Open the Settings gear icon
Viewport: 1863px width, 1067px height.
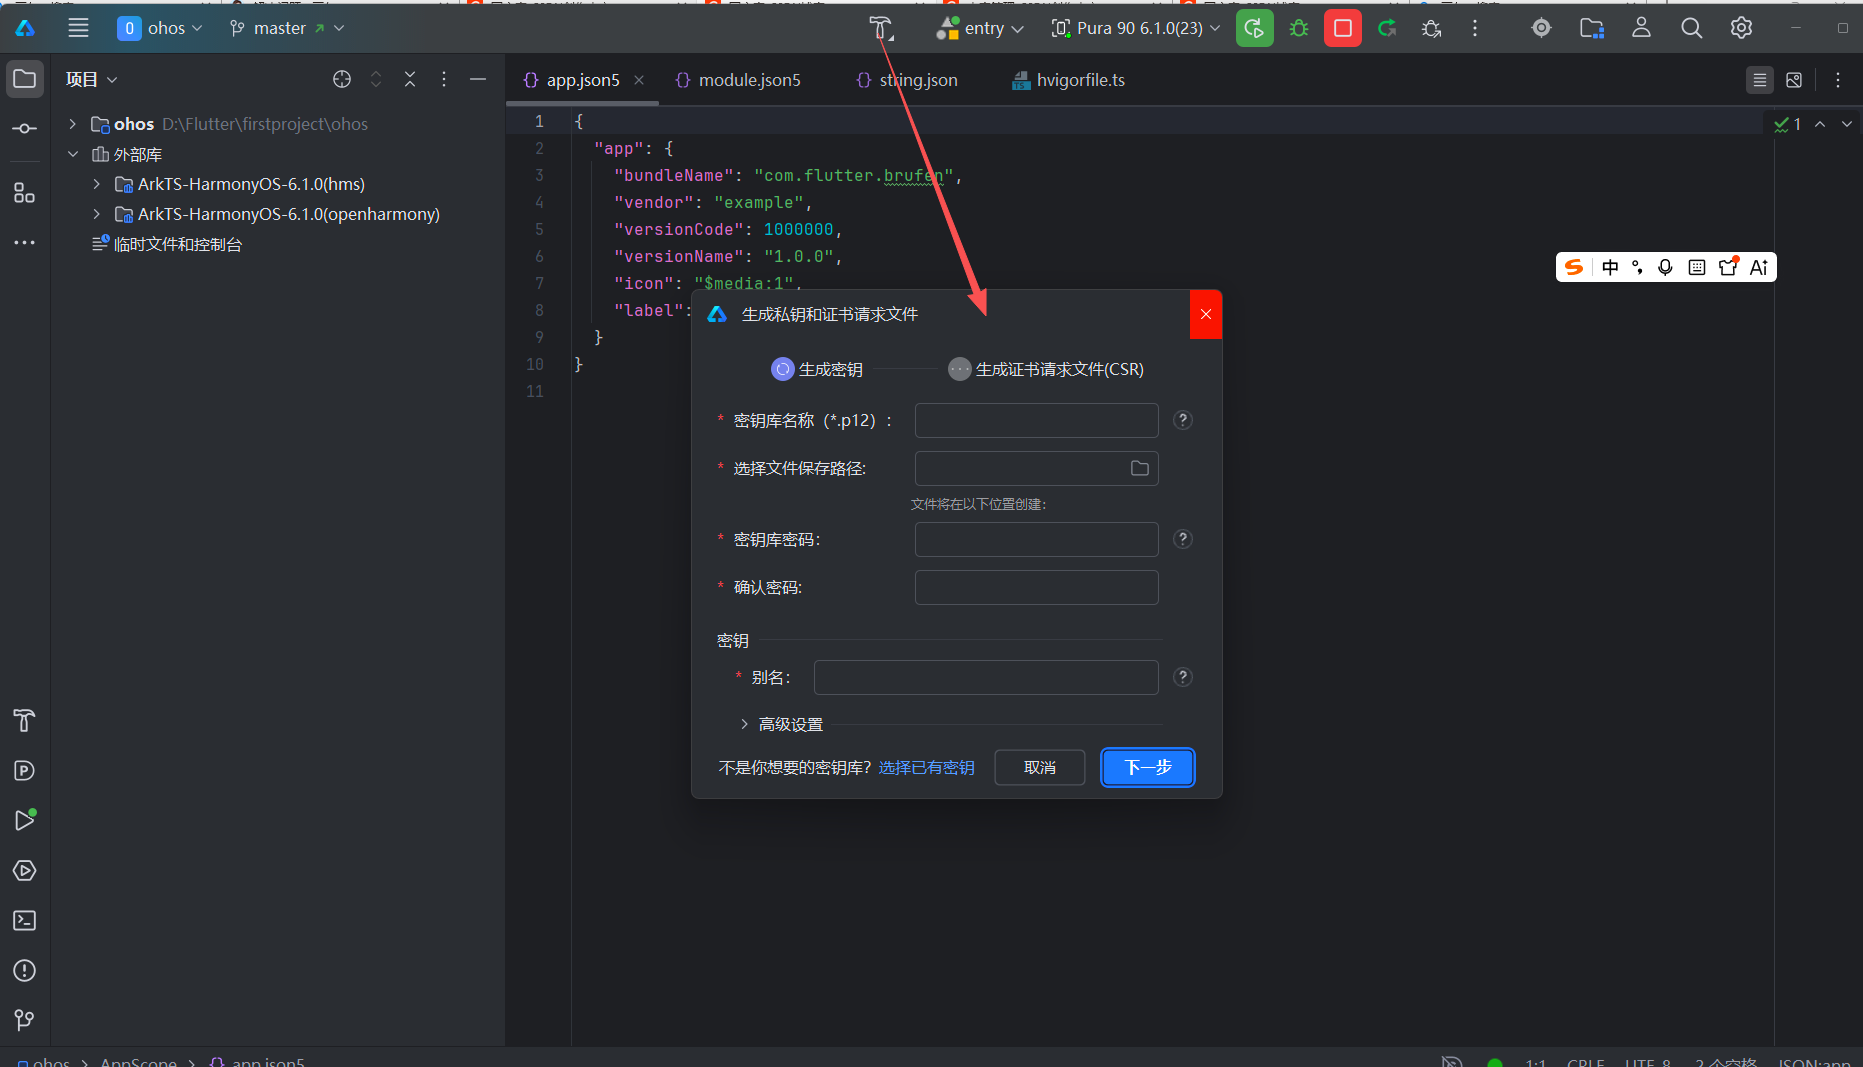pos(1741,28)
